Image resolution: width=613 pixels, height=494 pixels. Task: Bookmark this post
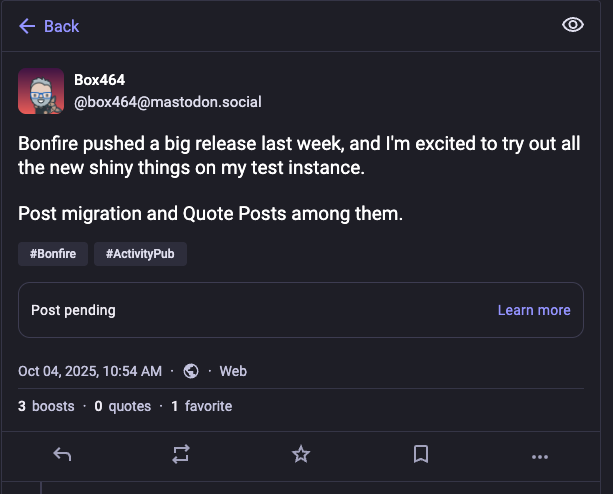421,455
